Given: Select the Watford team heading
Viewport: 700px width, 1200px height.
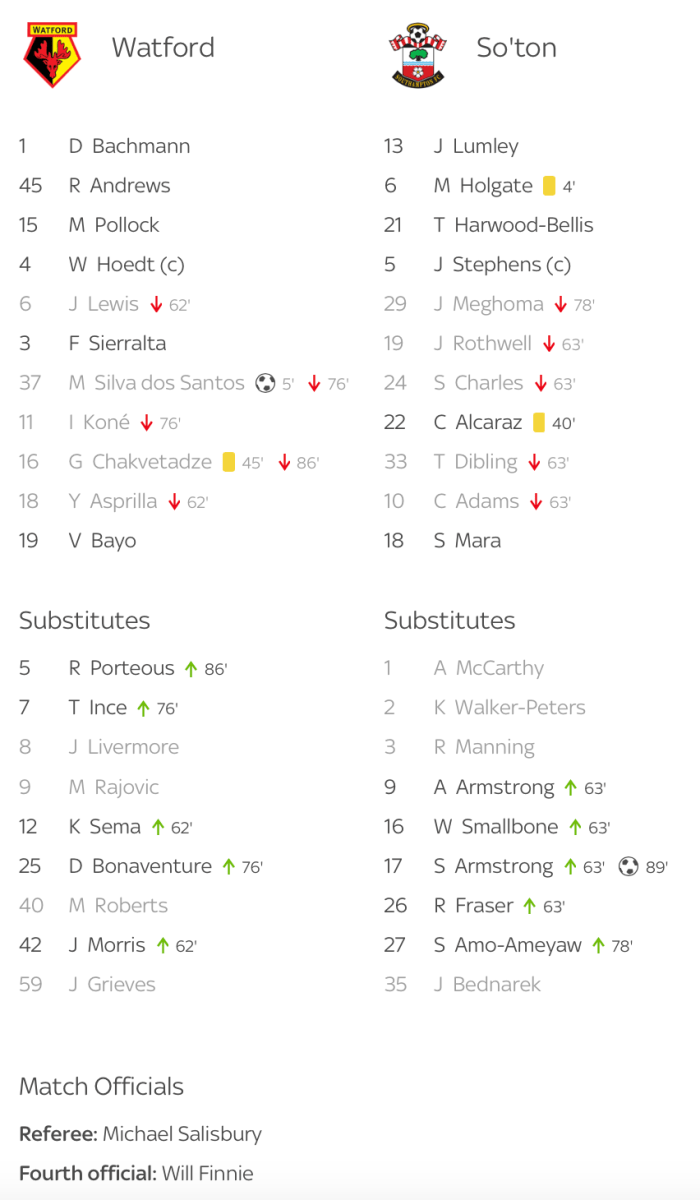Looking at the screenshot, I should coord(163,48).
